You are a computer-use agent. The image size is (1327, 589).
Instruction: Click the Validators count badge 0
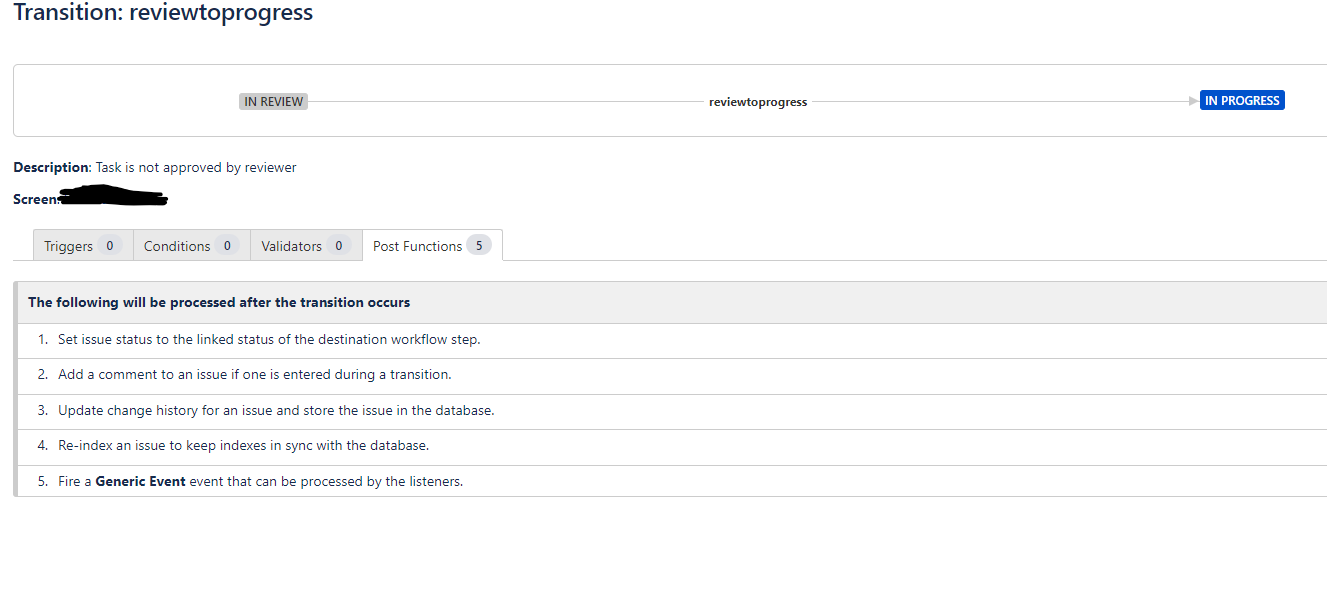click(x=339, y=246)
